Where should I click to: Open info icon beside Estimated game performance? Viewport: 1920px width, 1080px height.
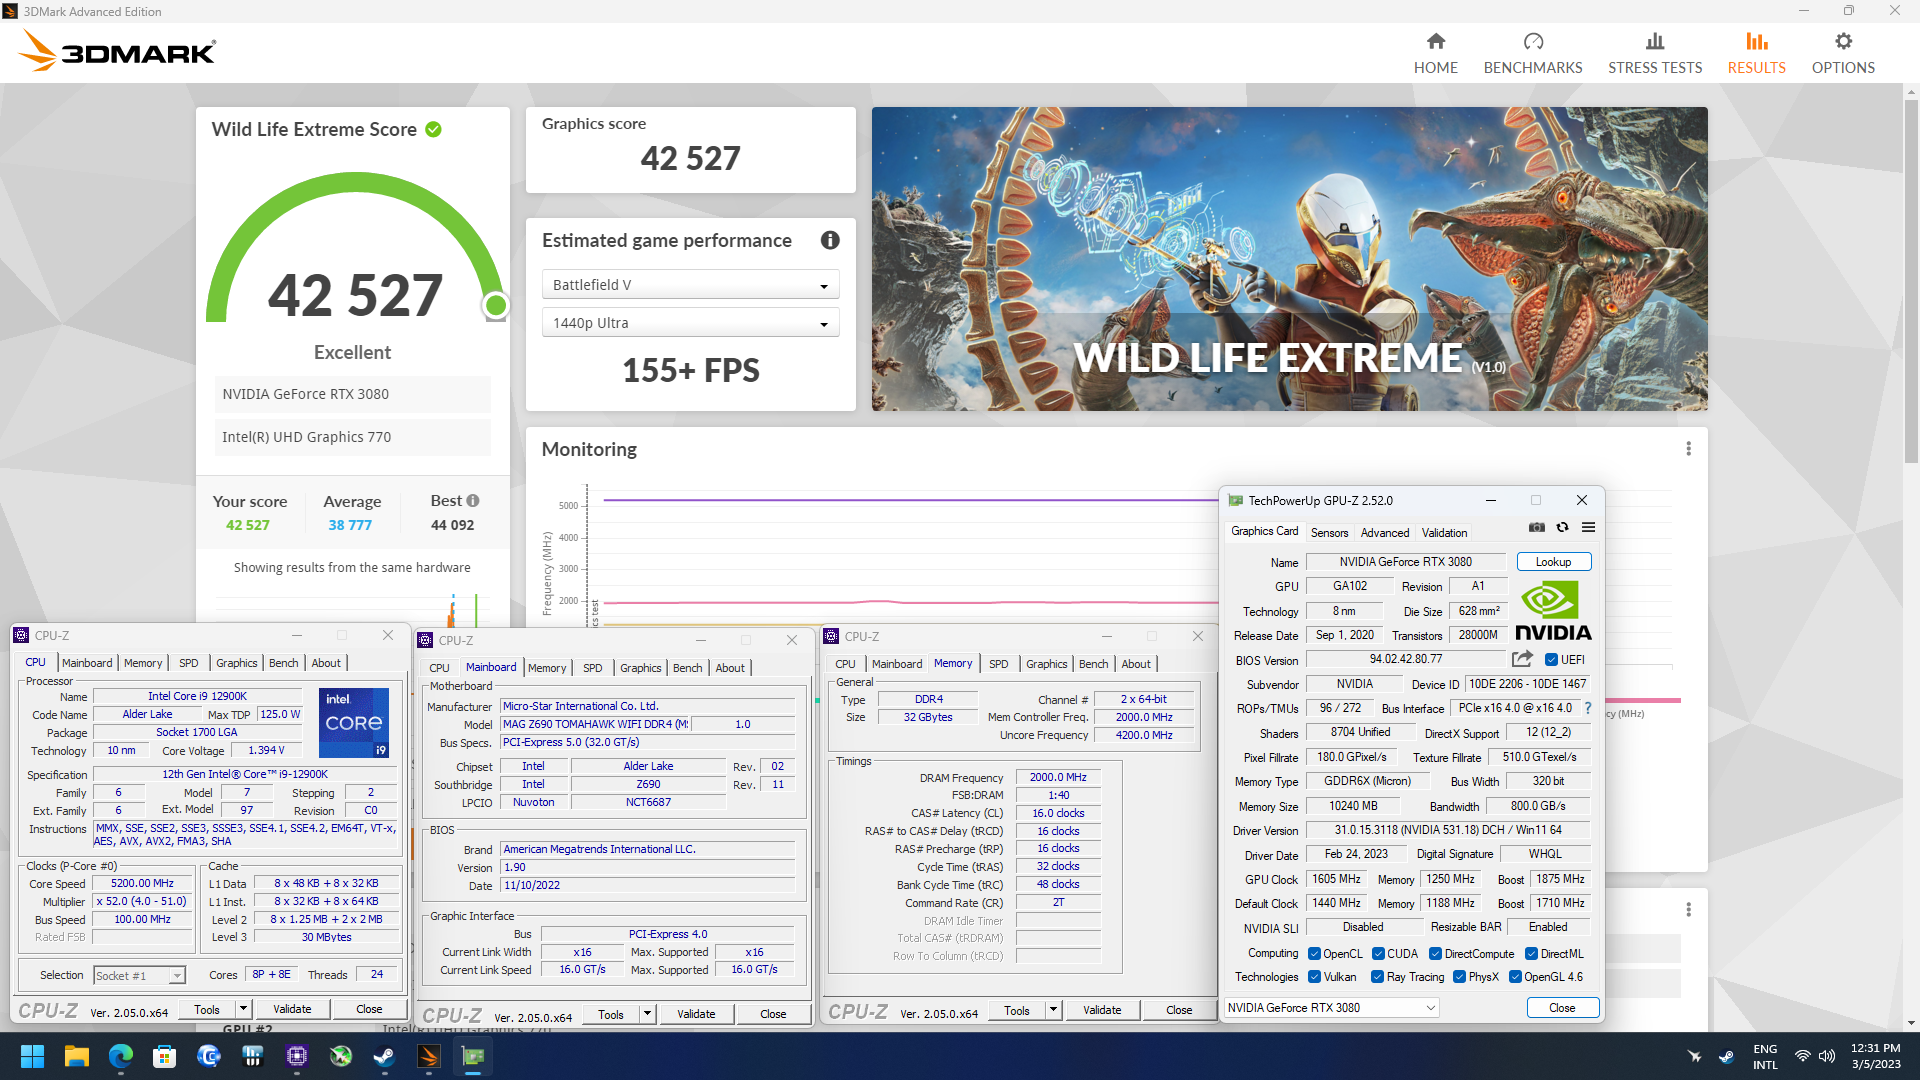point(830,240)
